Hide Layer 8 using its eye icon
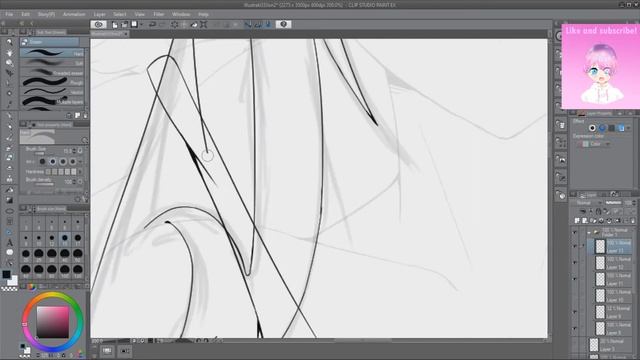This screenshot has width=640, height=360. pyautogui.click(x=575, y=328)
